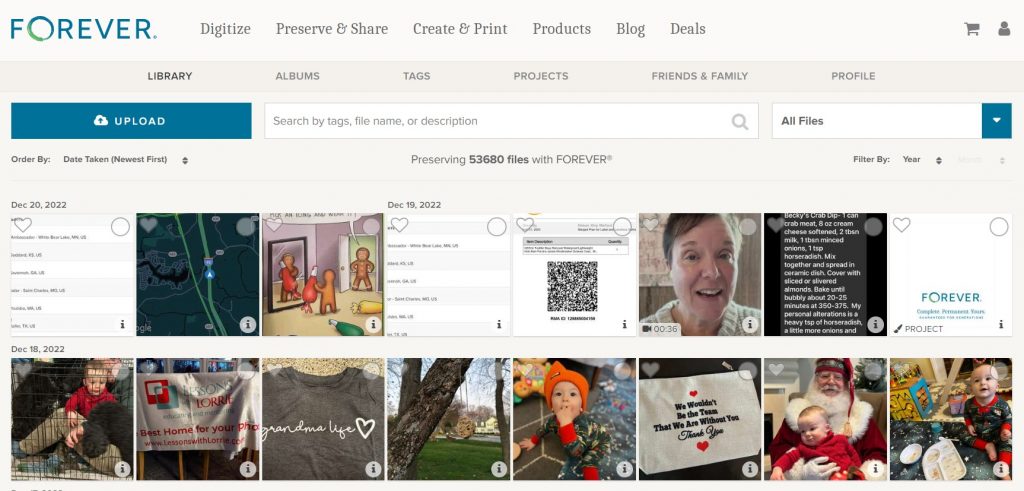The image size is (1024, 491).
Task: Show info for the QR code image
Action: (x=624, y=325)
